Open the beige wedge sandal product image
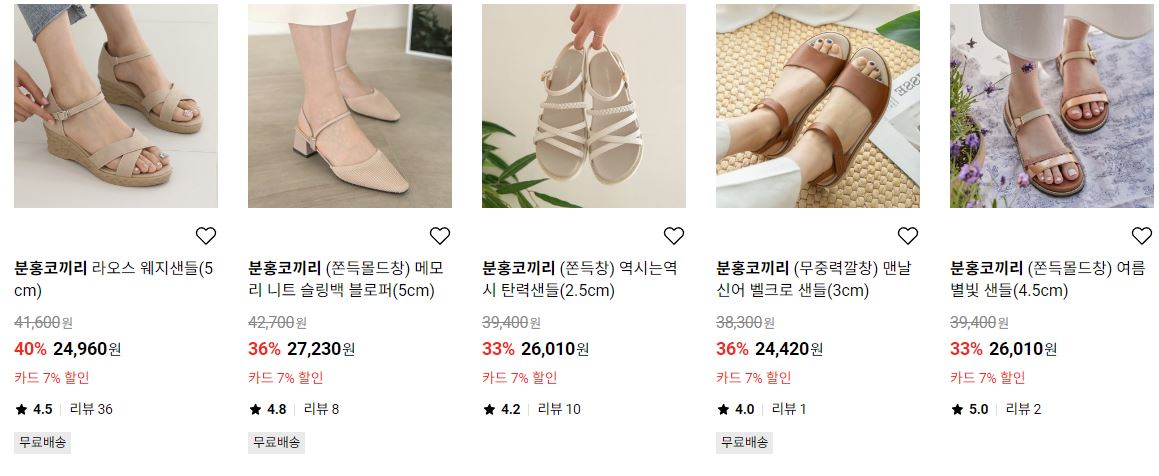Viewport: 1159px width, 476px height. pyautogui.click(x=116, y=106)
